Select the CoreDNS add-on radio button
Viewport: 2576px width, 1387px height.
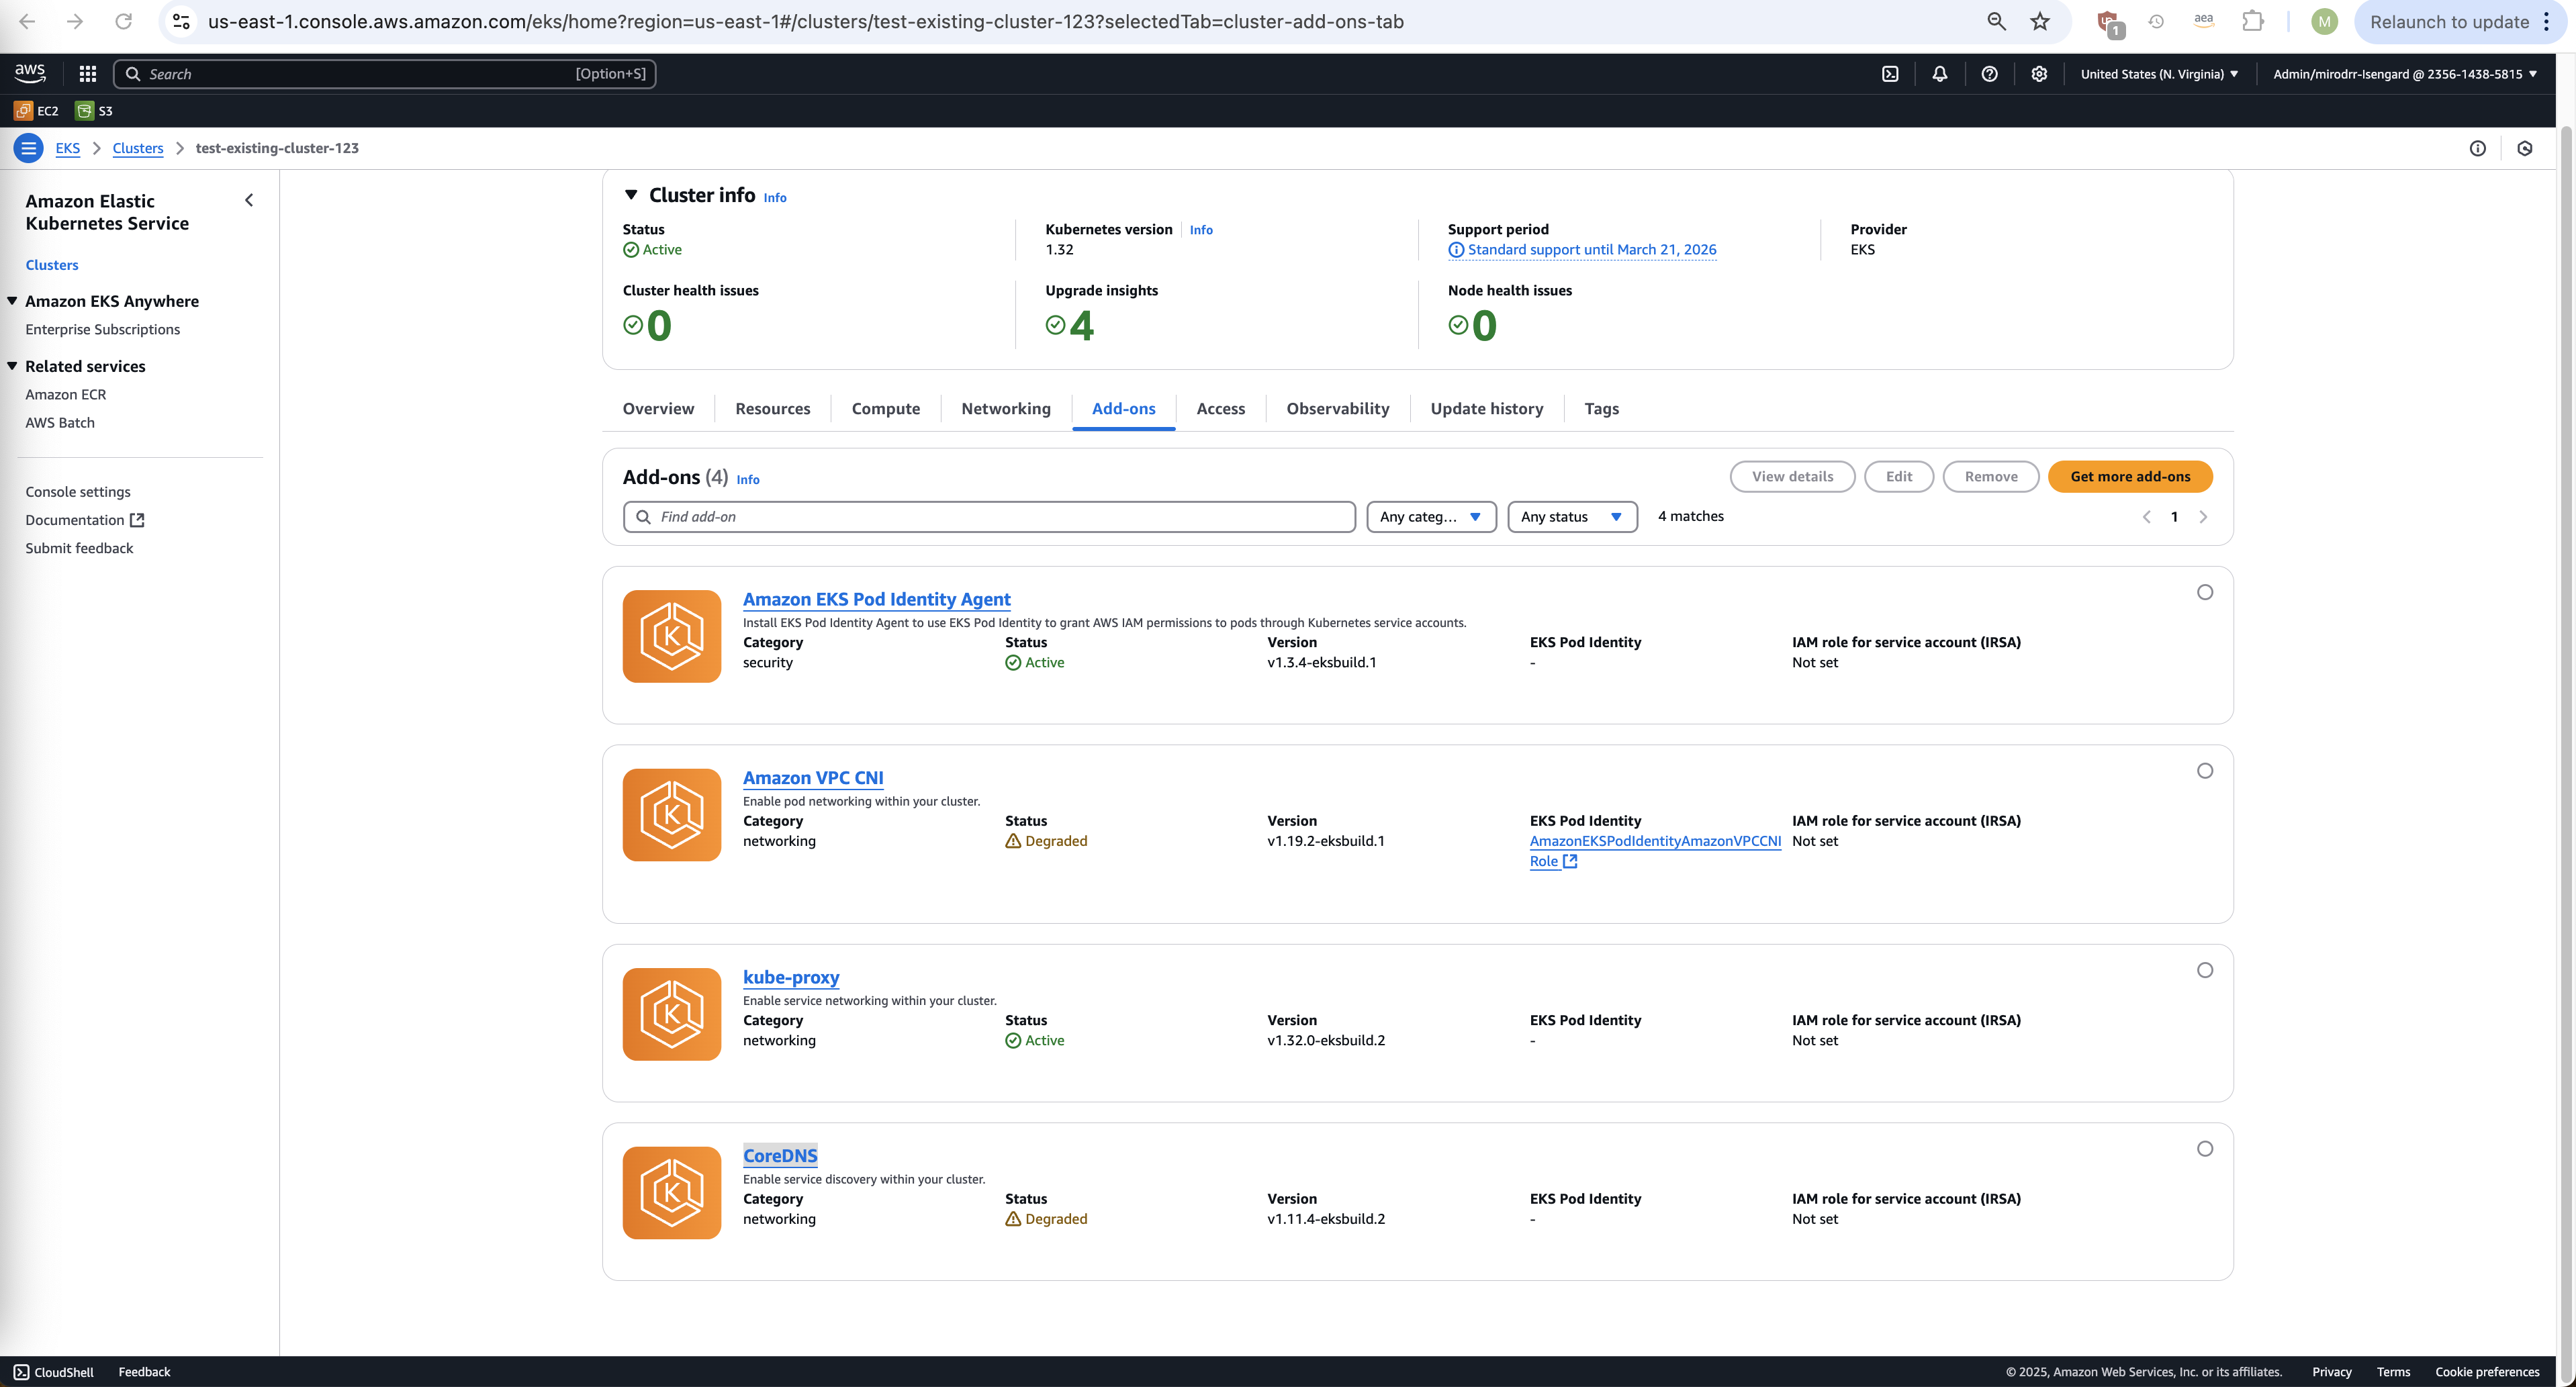coord(2204,1149)
